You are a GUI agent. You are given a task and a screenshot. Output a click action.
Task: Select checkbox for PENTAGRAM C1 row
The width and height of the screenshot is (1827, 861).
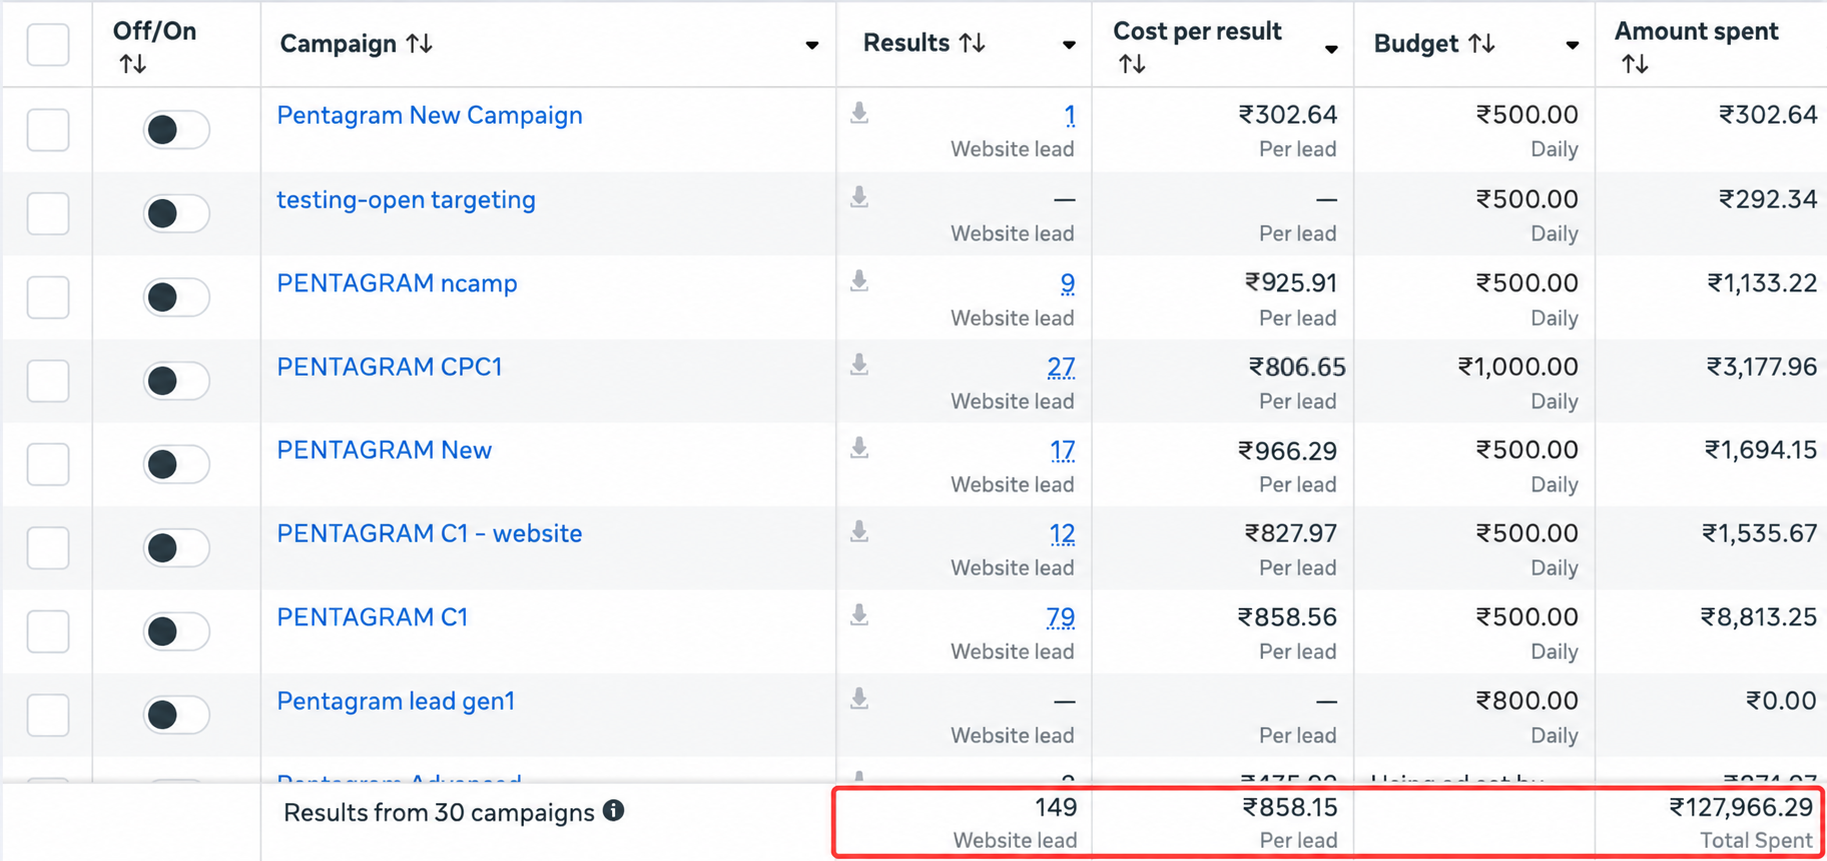(x=48, y=631)
